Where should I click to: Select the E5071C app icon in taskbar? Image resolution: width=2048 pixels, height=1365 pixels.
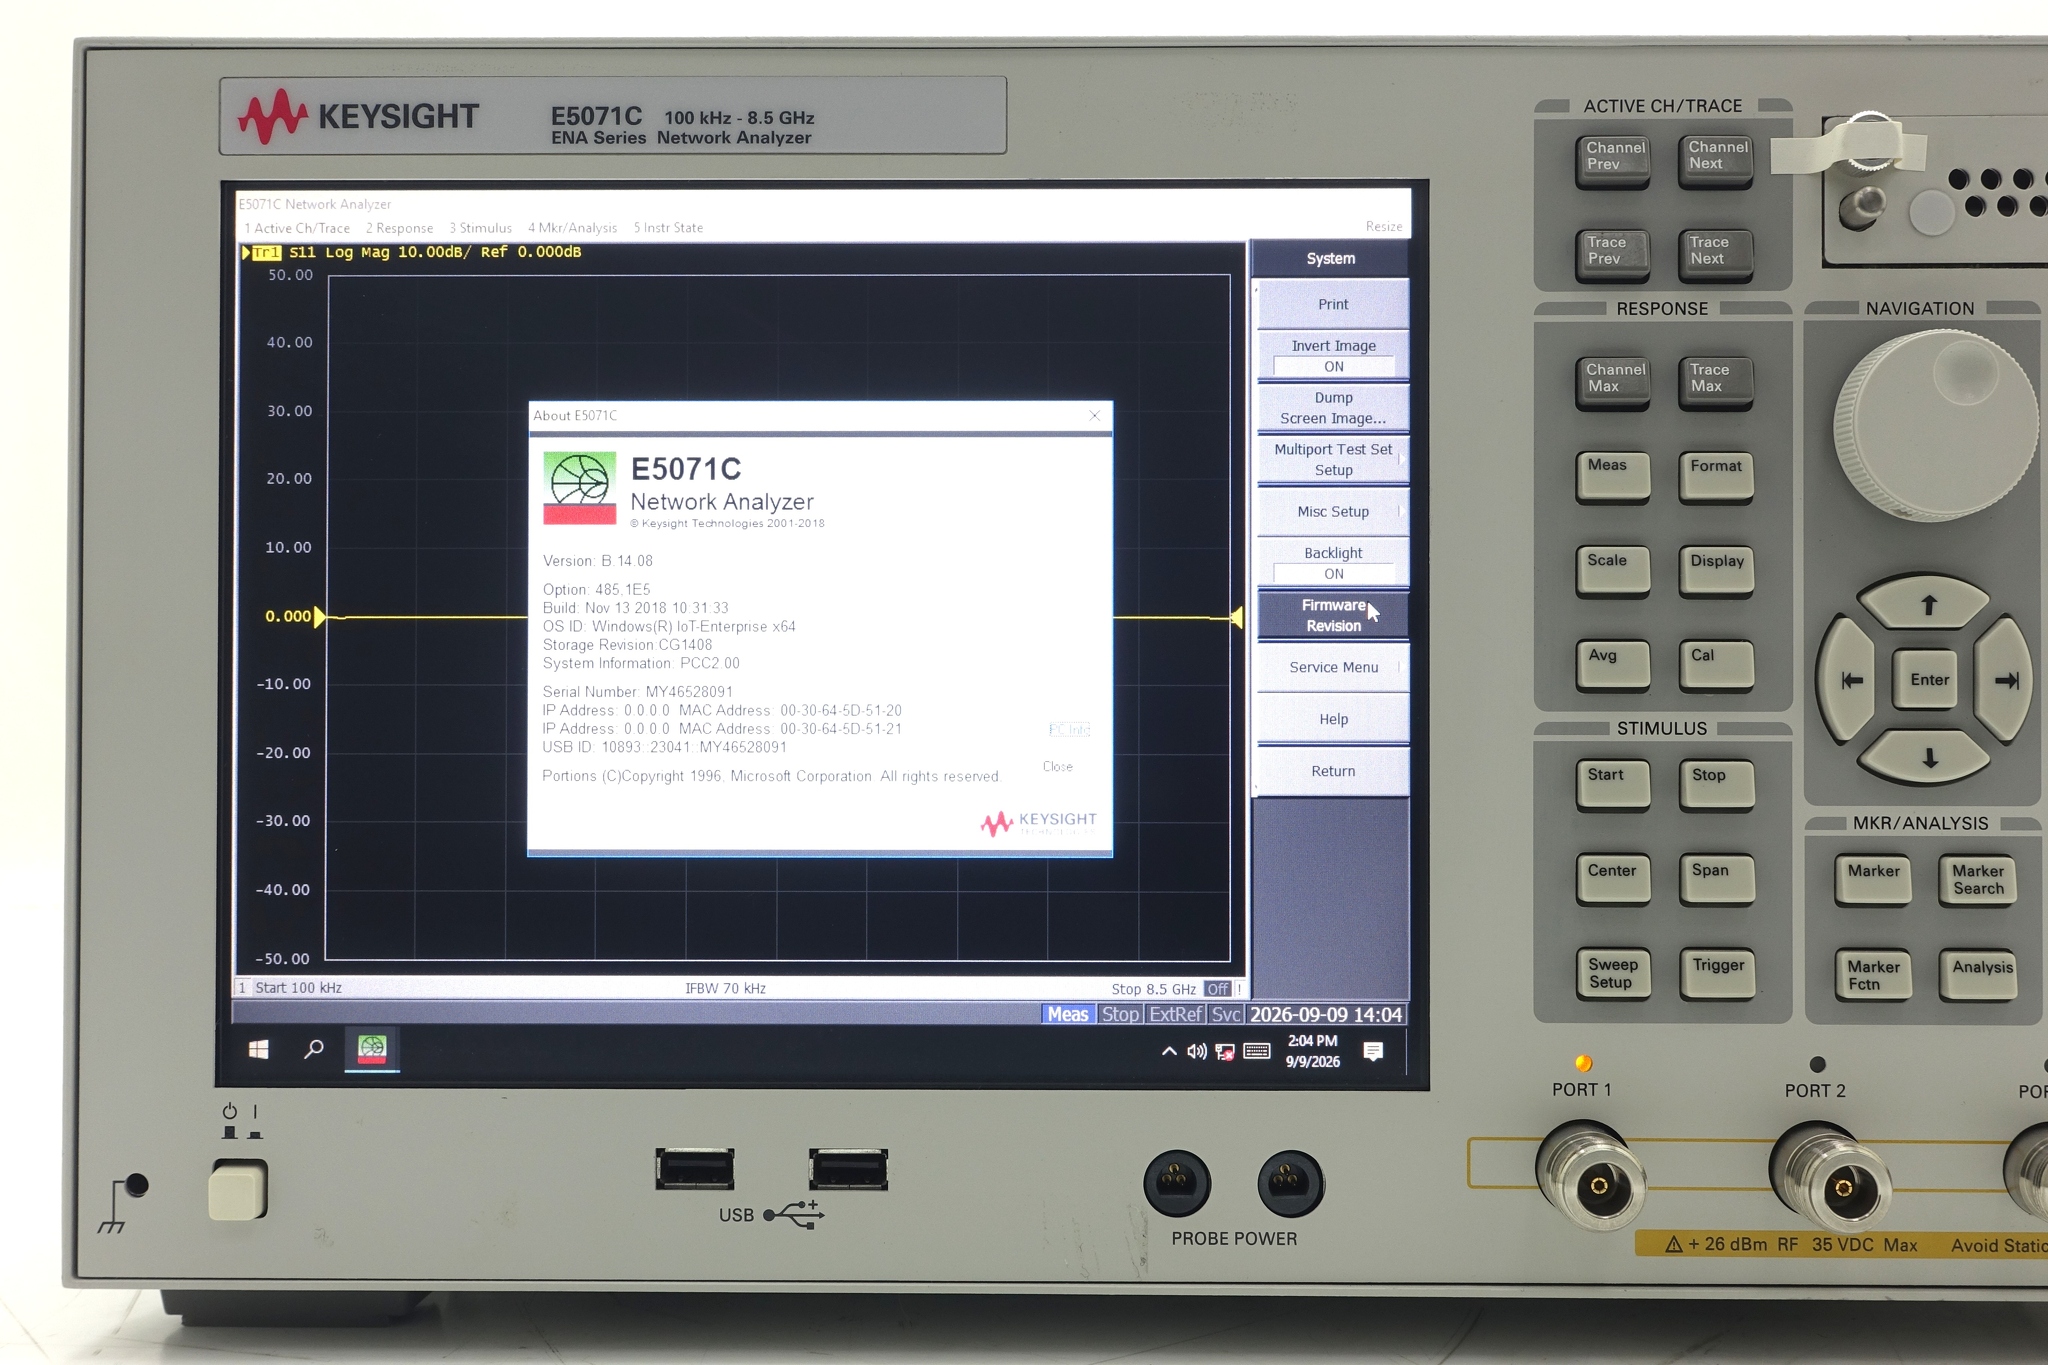pyautogui.click(x=372, y=1049)
